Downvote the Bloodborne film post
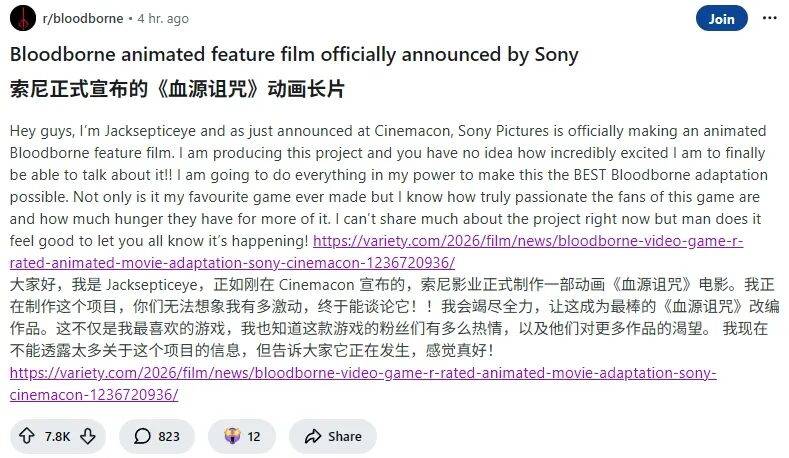 click(x=89, y=436)
